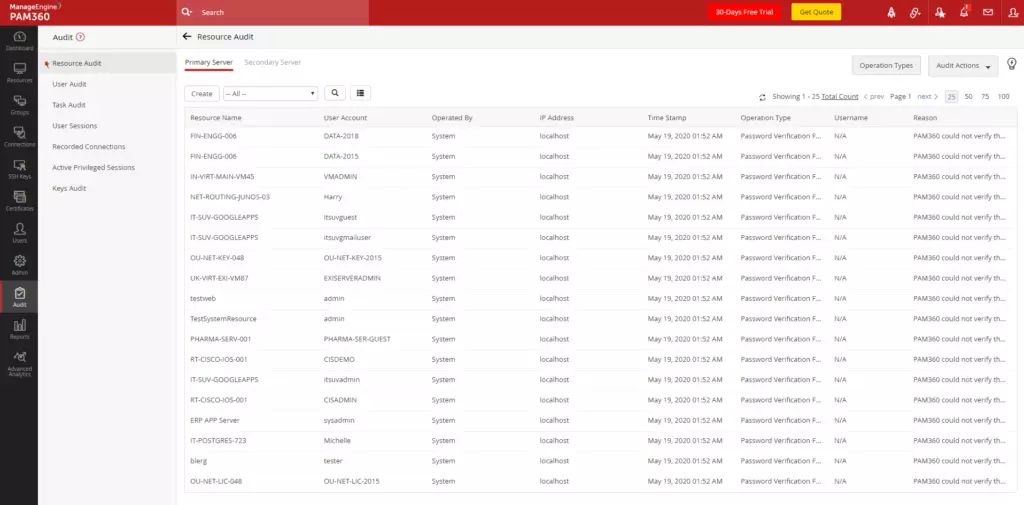Viewport: 1024px width, 505px height.
Task: Show 75 rows per page
Action: pyautogui.click(x=985, y=97)
